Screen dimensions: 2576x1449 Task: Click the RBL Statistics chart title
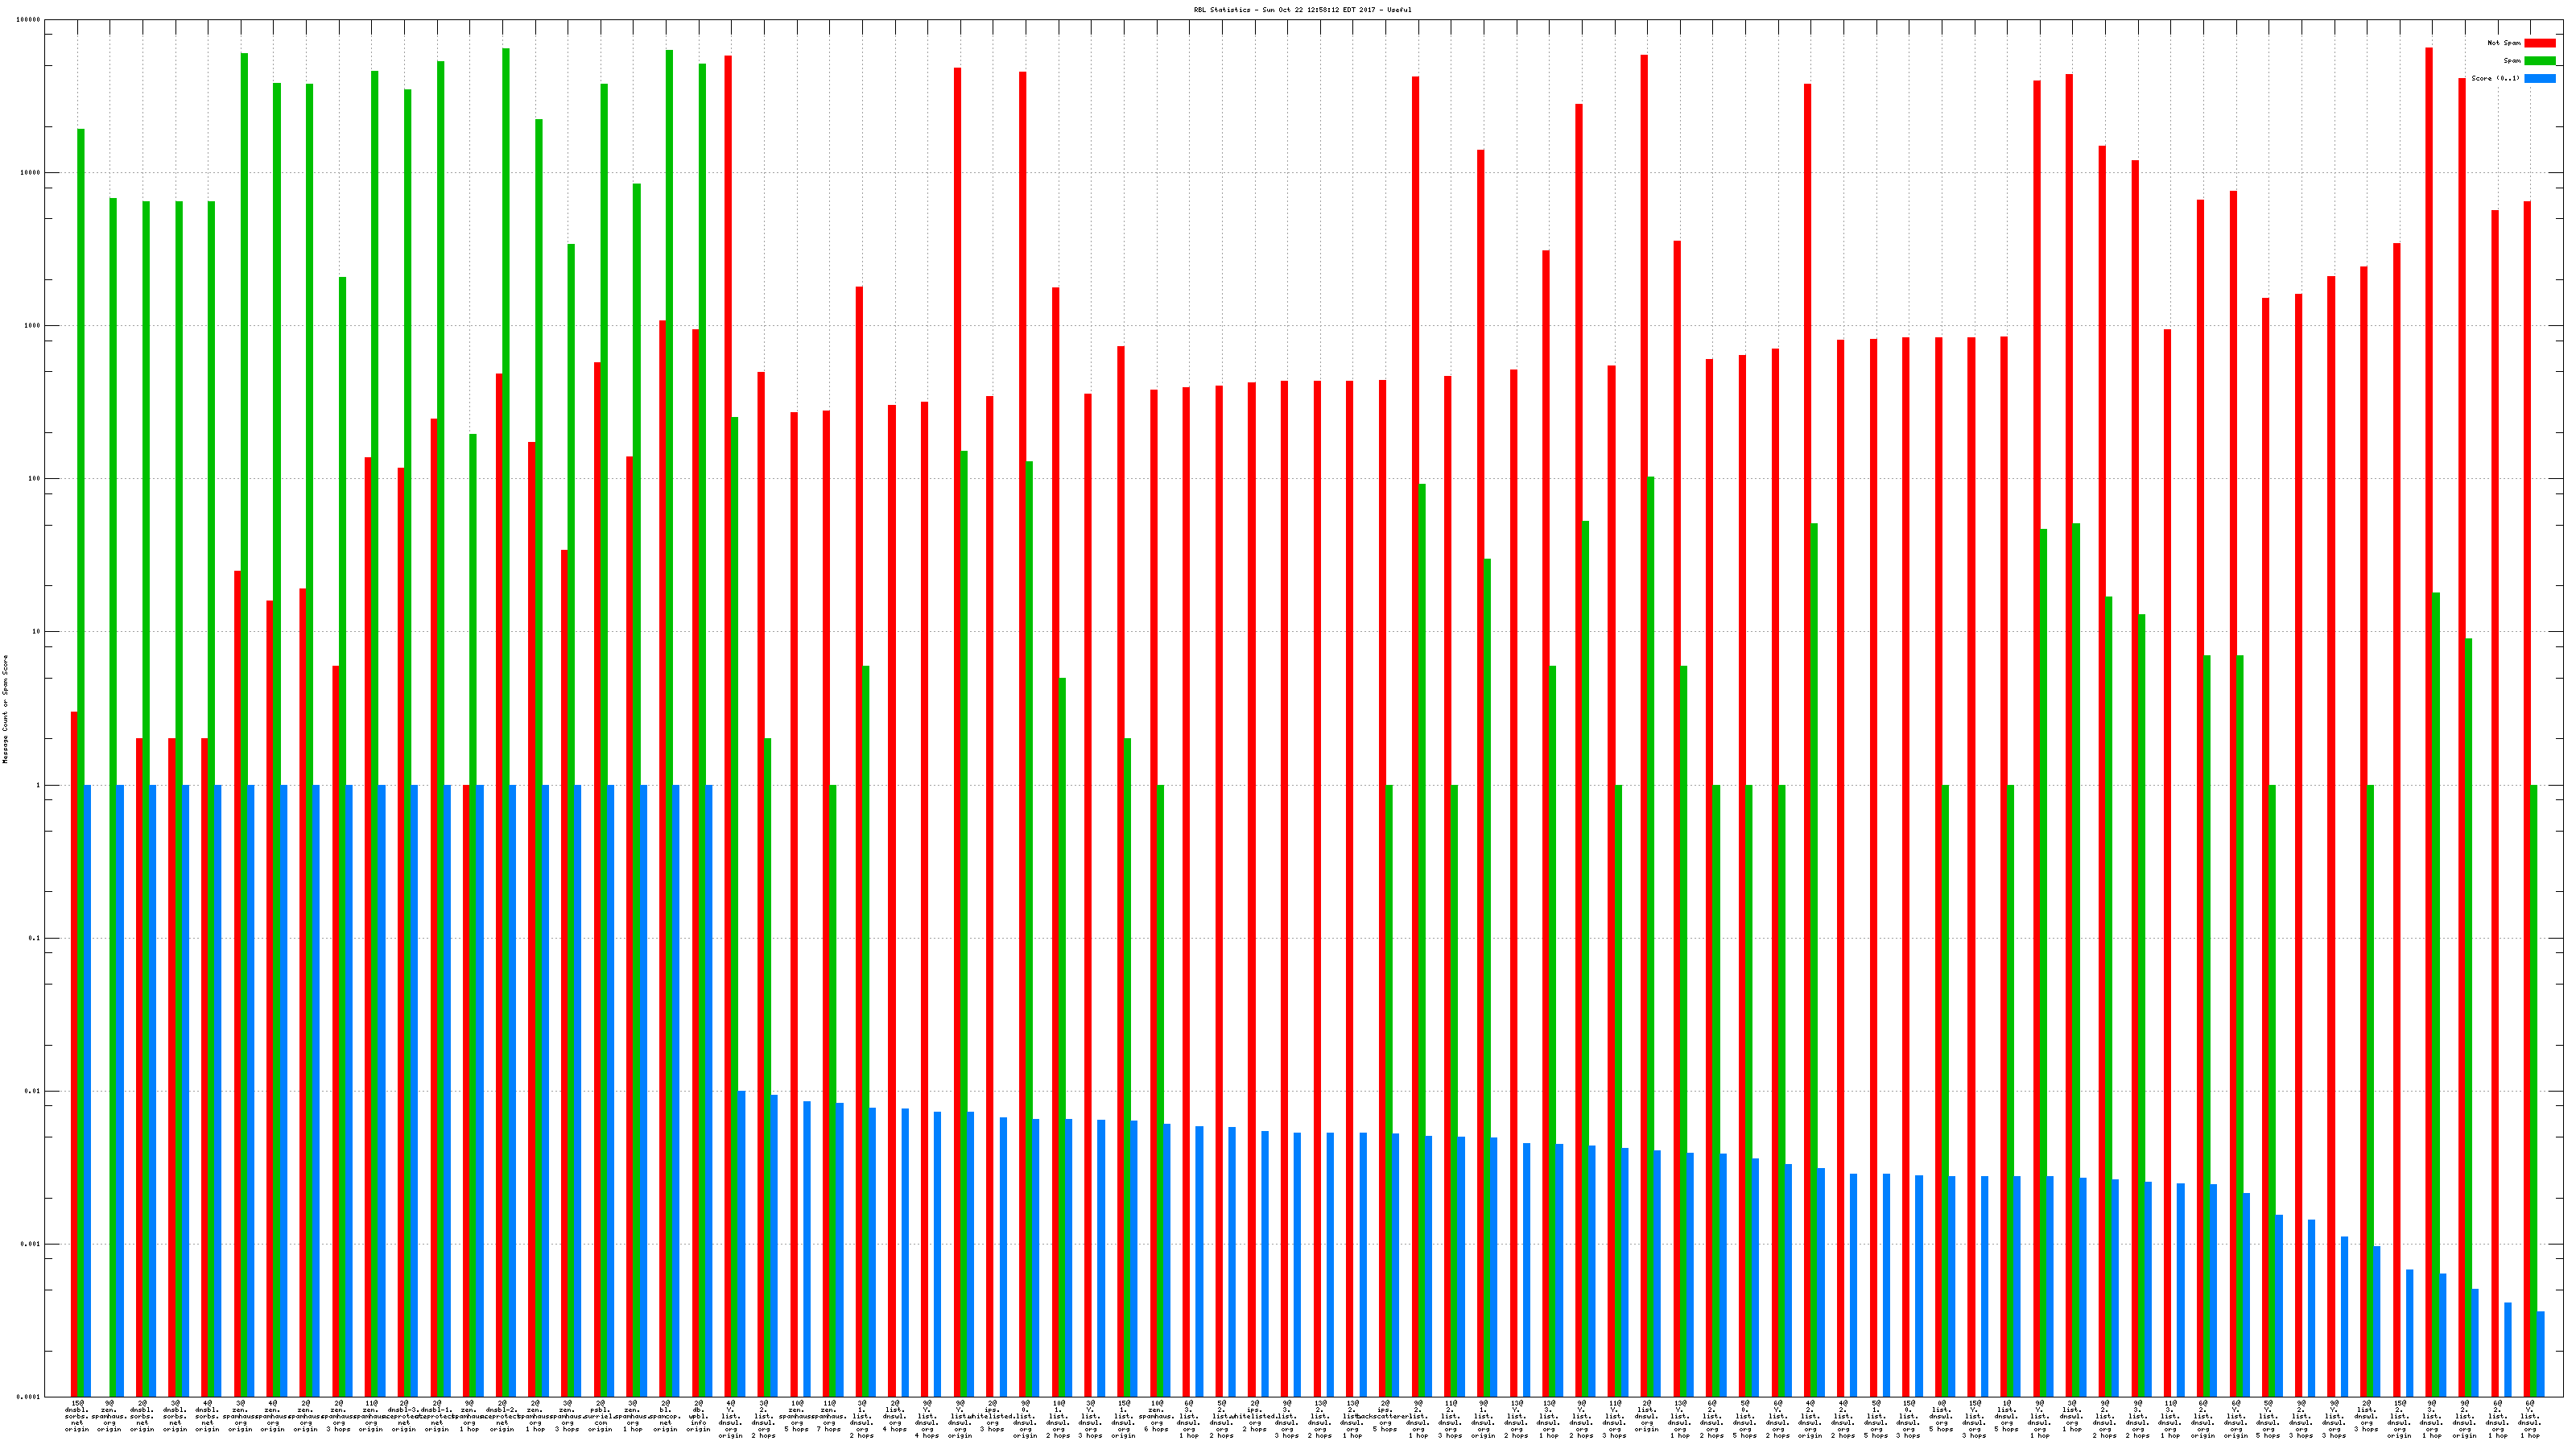point(1302,10)
